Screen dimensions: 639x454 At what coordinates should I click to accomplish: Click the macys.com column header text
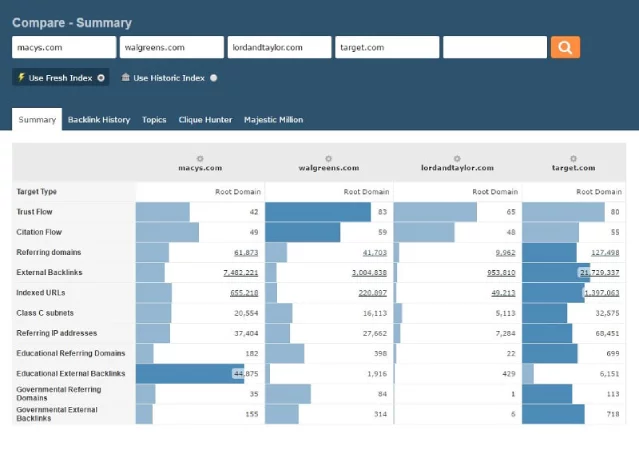(x=200, y=168)
